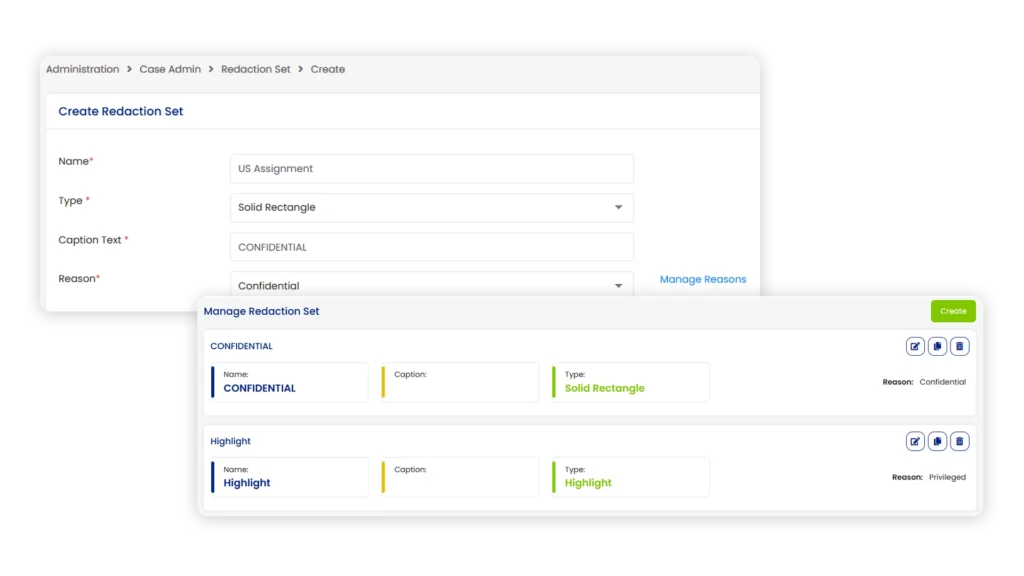Delete the CONFIDENTIAL redaction set using the trash icon
1024x576 pixels.
coord(959,346)
